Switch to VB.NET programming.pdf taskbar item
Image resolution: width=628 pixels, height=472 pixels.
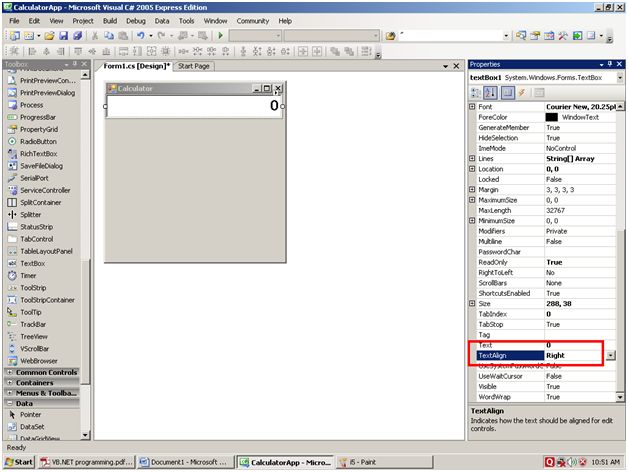click(x=87, y=462)
